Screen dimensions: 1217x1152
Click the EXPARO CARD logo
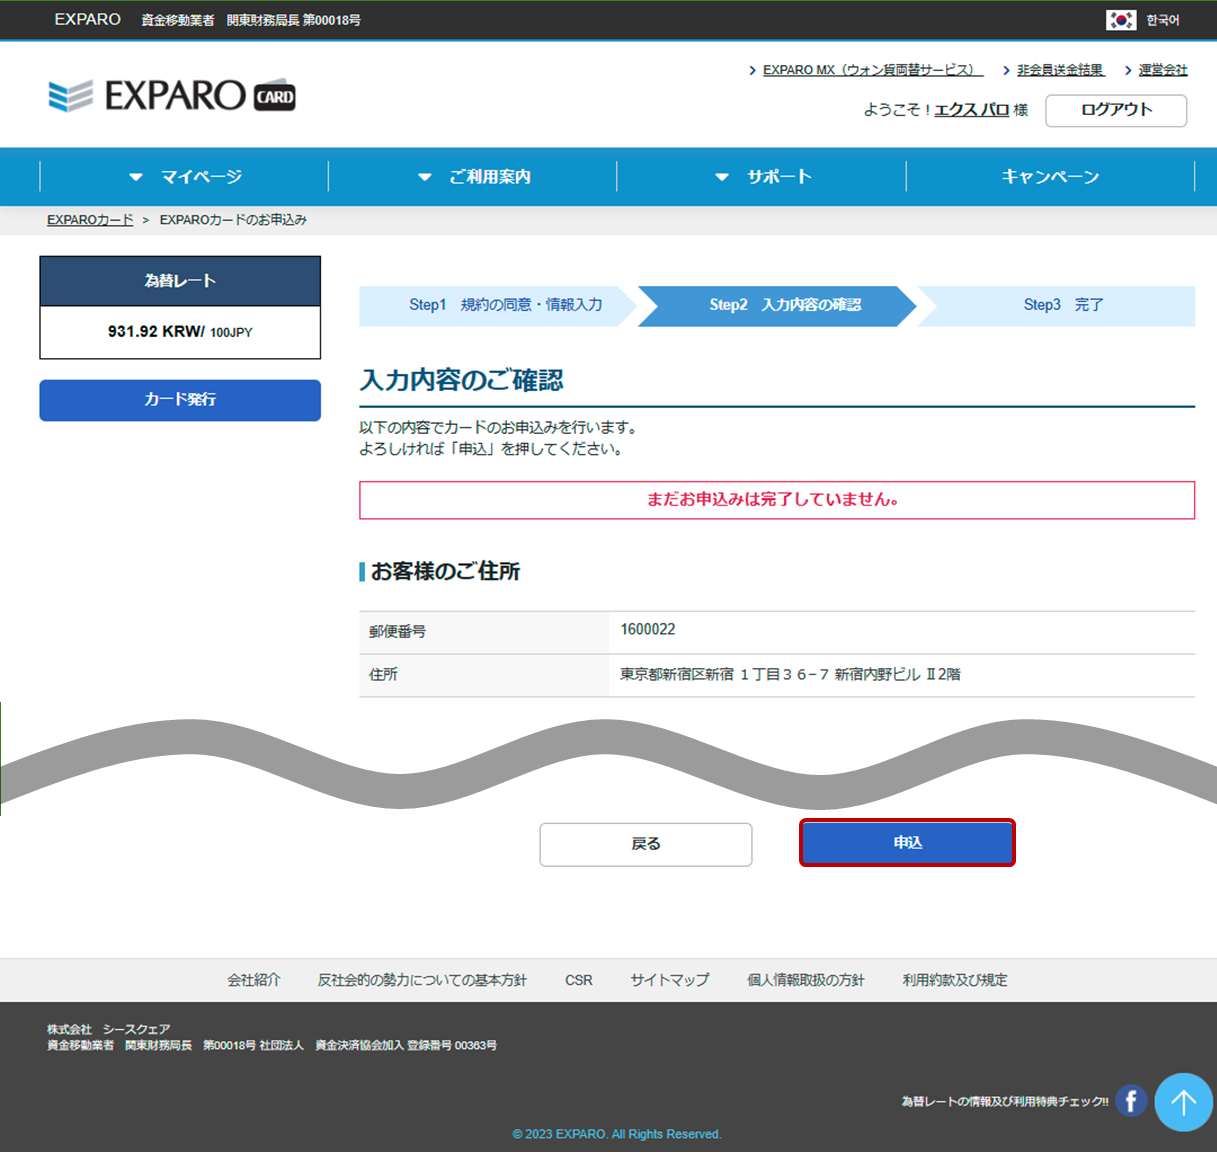pyautogui.click(x=172, y=96)
